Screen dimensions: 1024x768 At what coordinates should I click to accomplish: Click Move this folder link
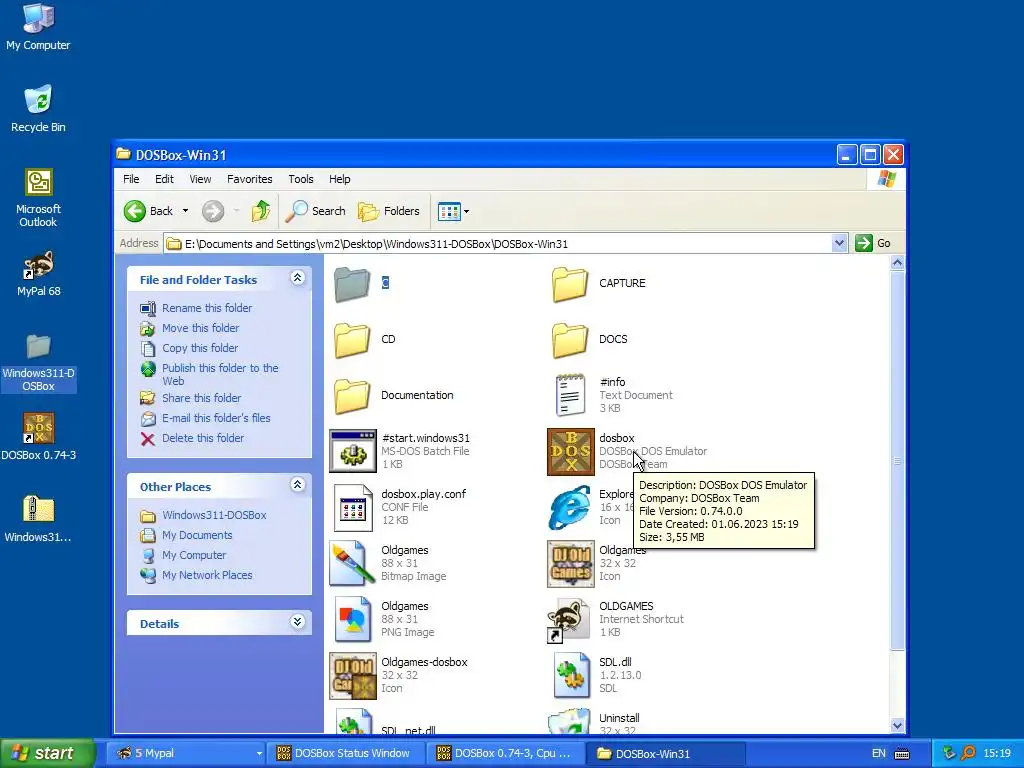coord(200,328)
